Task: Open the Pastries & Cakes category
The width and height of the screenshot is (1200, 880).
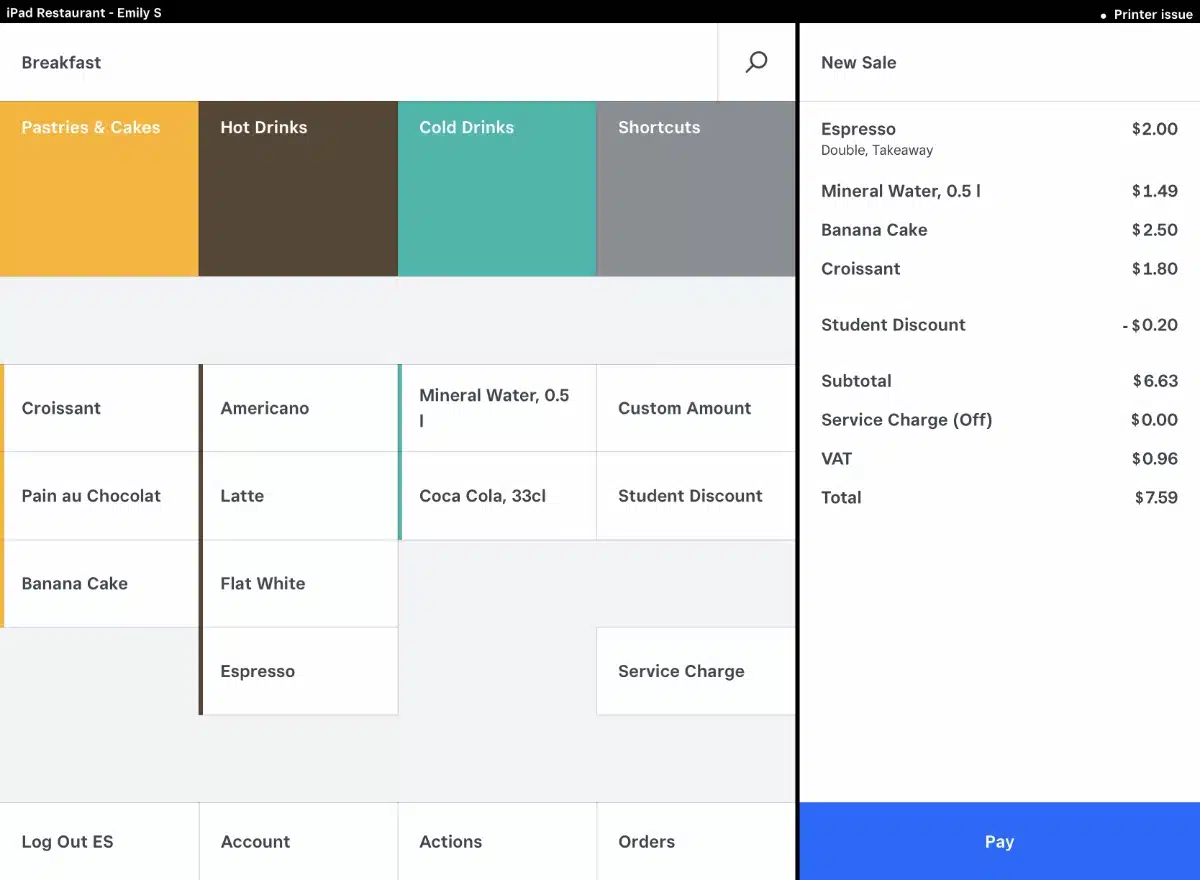Action: tap(99, 188)
